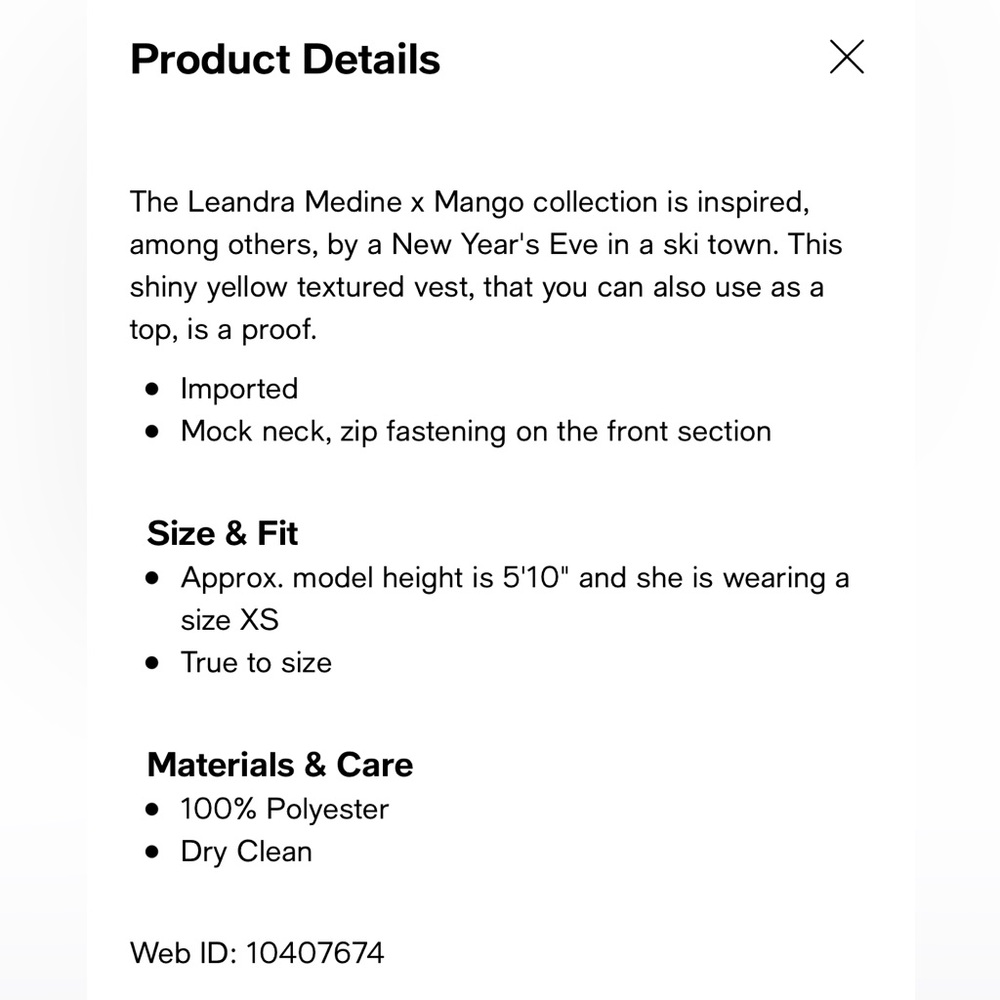Image resolution: width=1000 pixels, height=1000 pixels.
Task: Click the Approx. model height line
Action: tap(514, 578)
